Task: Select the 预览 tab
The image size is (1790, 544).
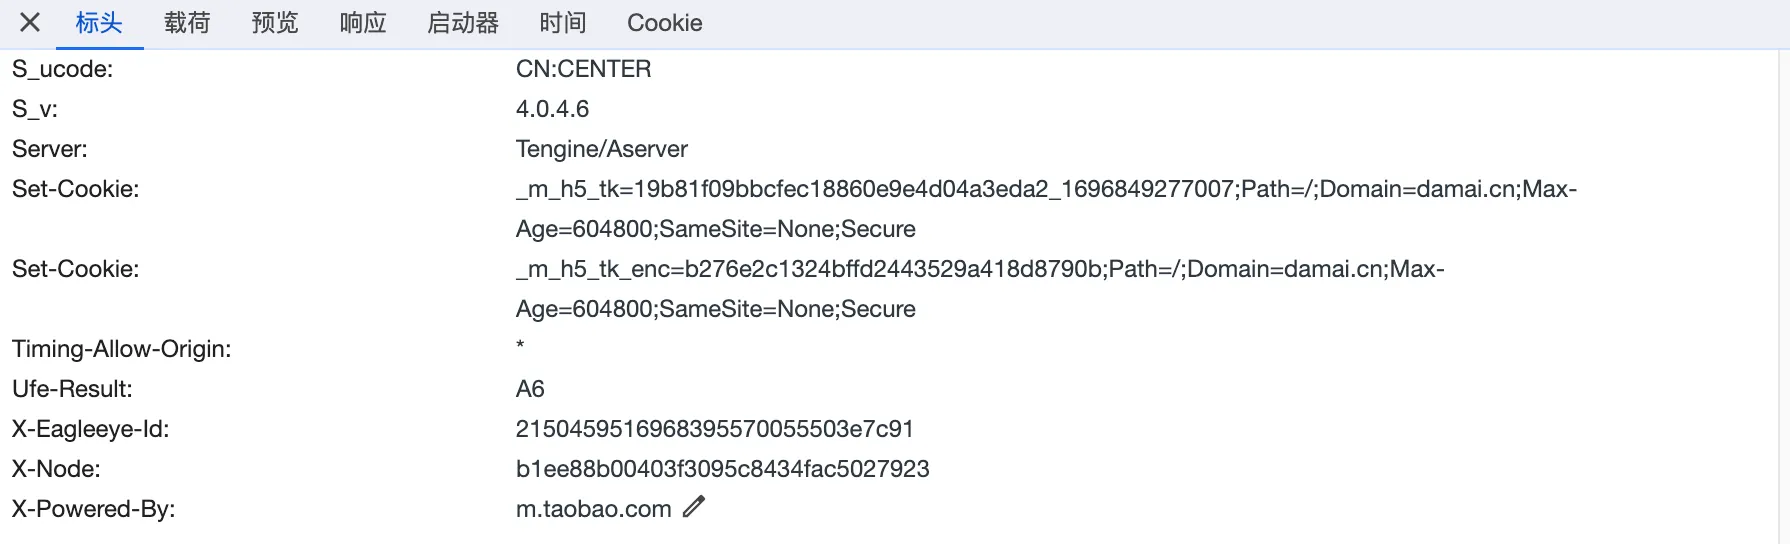Action: coord(275,22)
